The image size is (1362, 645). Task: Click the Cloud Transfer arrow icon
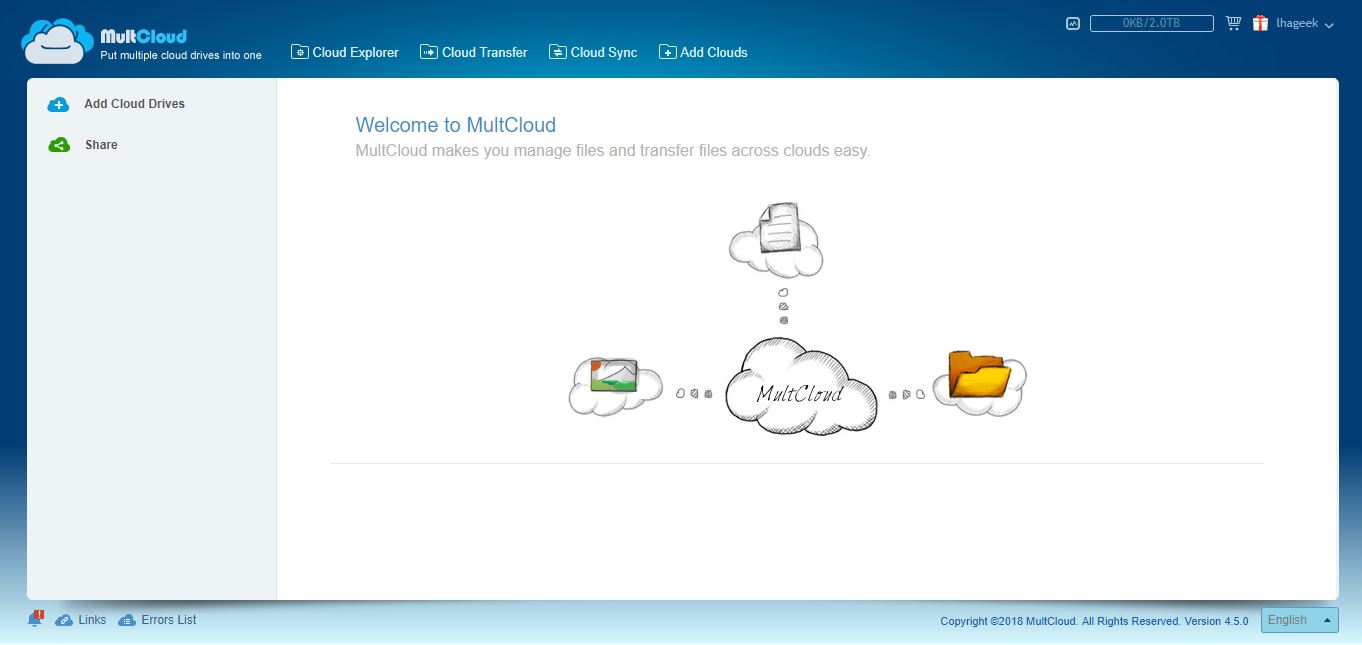pos(429,52)
